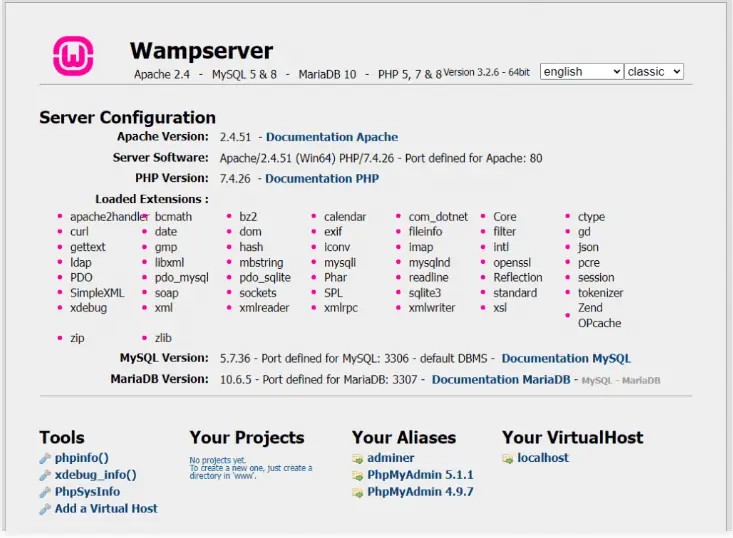Click the Wampserver title heading
Screen dimensions: 733x538
[201, 51]
